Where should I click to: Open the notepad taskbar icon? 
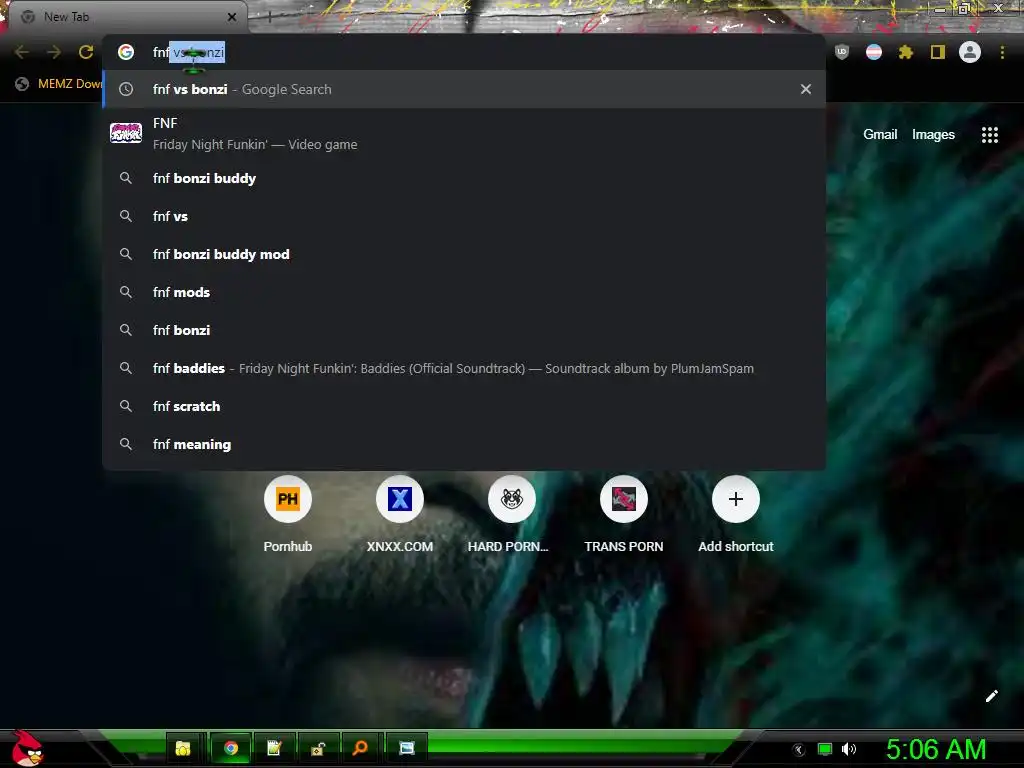274,748
